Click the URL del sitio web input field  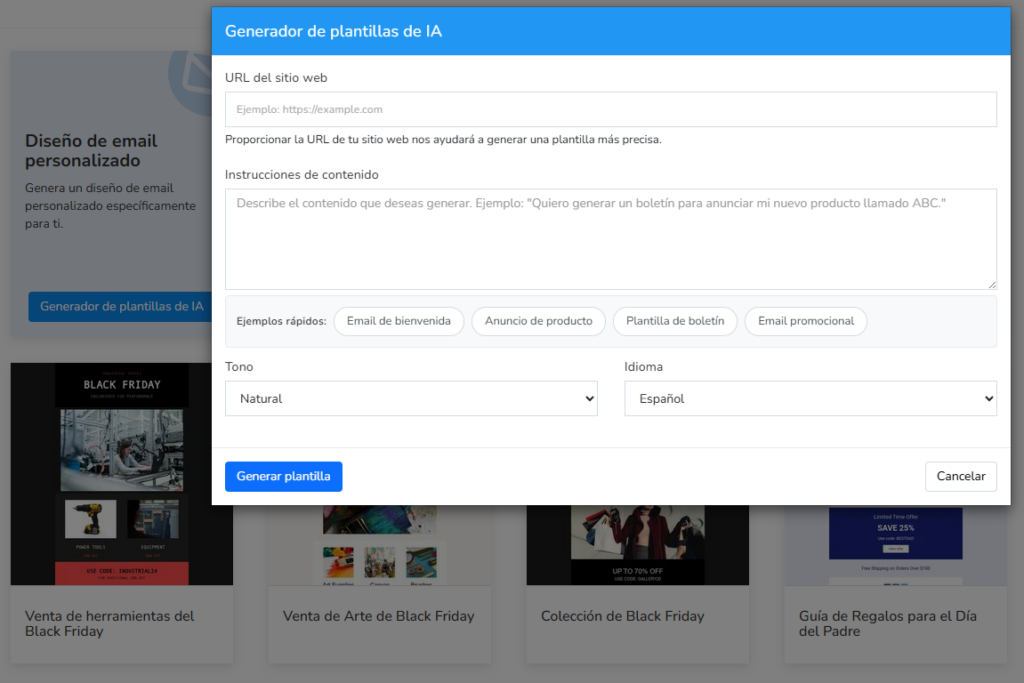click(x=610, y=109)
